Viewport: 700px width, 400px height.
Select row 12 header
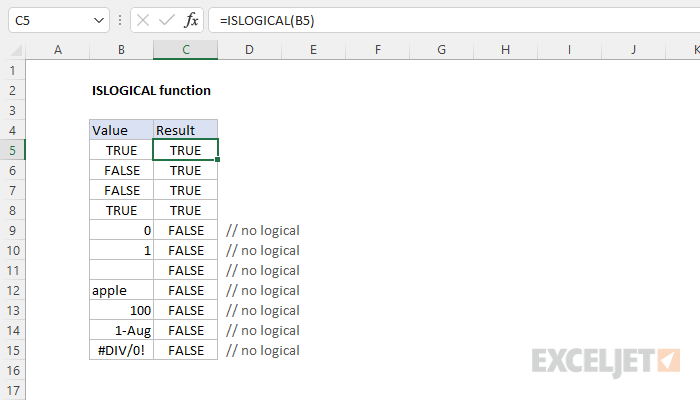(x=12, y=291)
